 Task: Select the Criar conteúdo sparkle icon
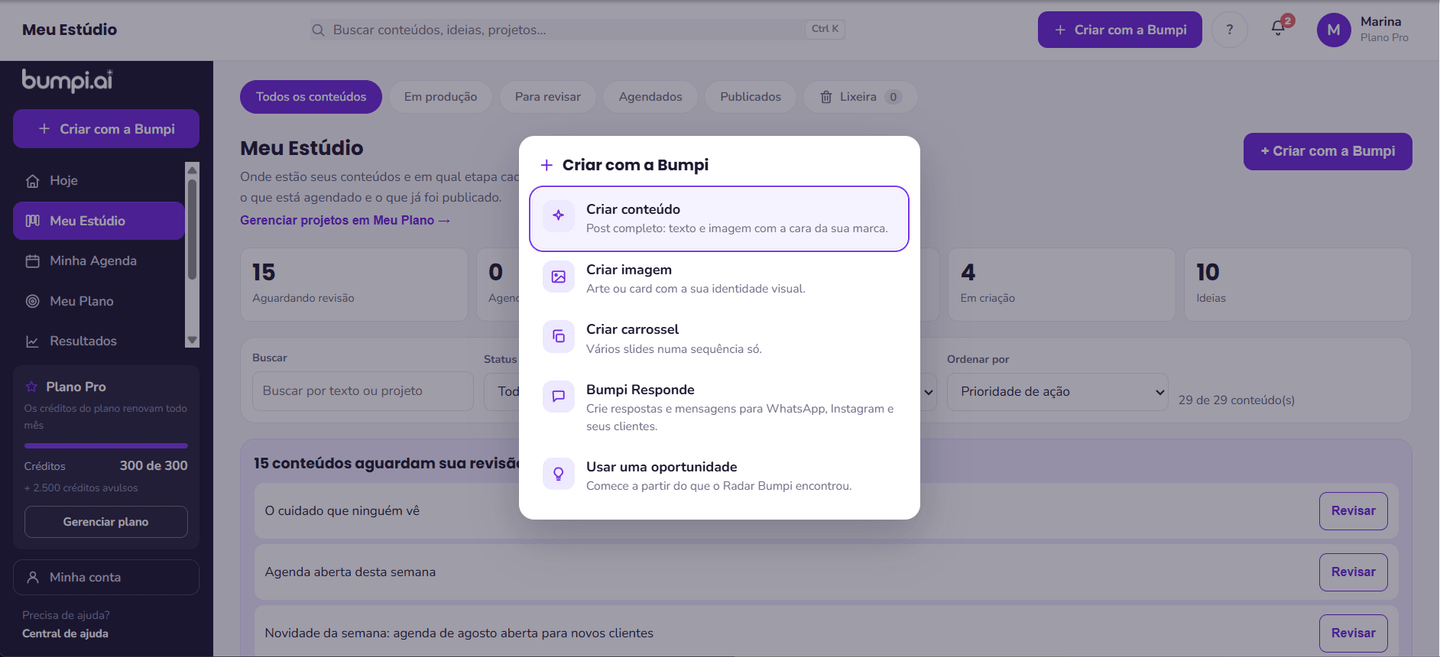(558, 215)
